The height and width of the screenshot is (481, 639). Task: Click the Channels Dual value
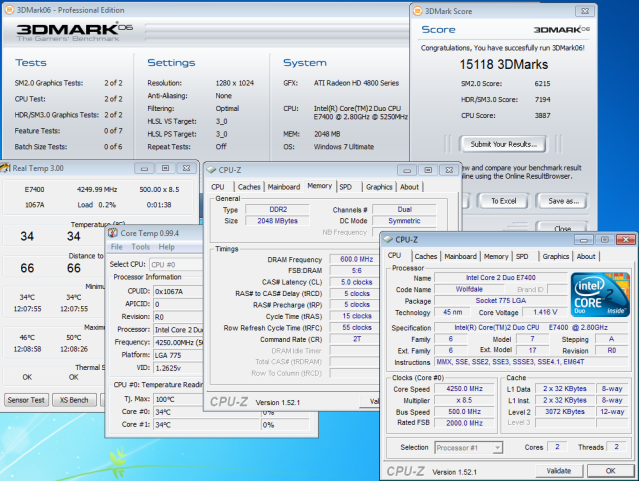point(404,210)
